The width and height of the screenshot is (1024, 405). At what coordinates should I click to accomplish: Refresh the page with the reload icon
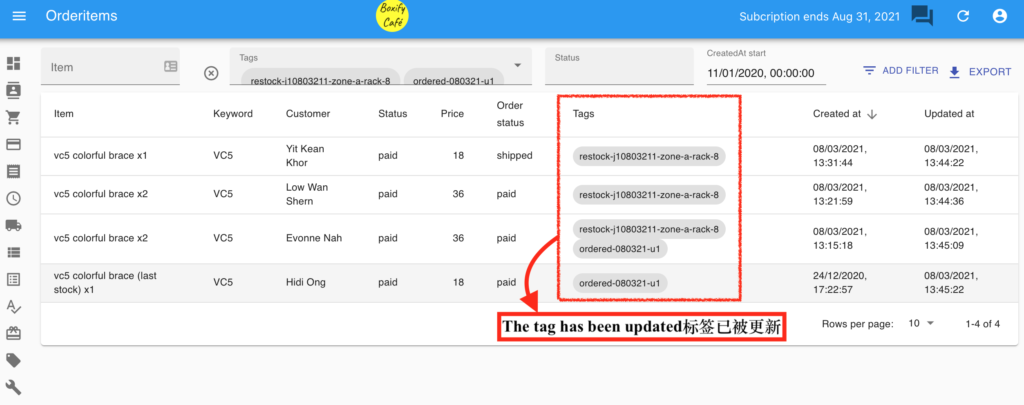(963, 16)
